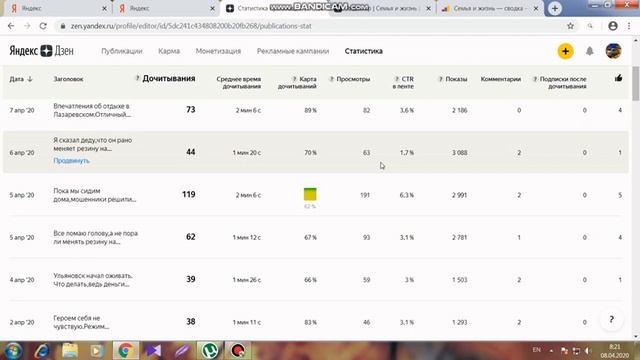Click help icon beside Карта дочитываний
The image size is (640, 360).
pyautogui.click(x=294, y=79)
